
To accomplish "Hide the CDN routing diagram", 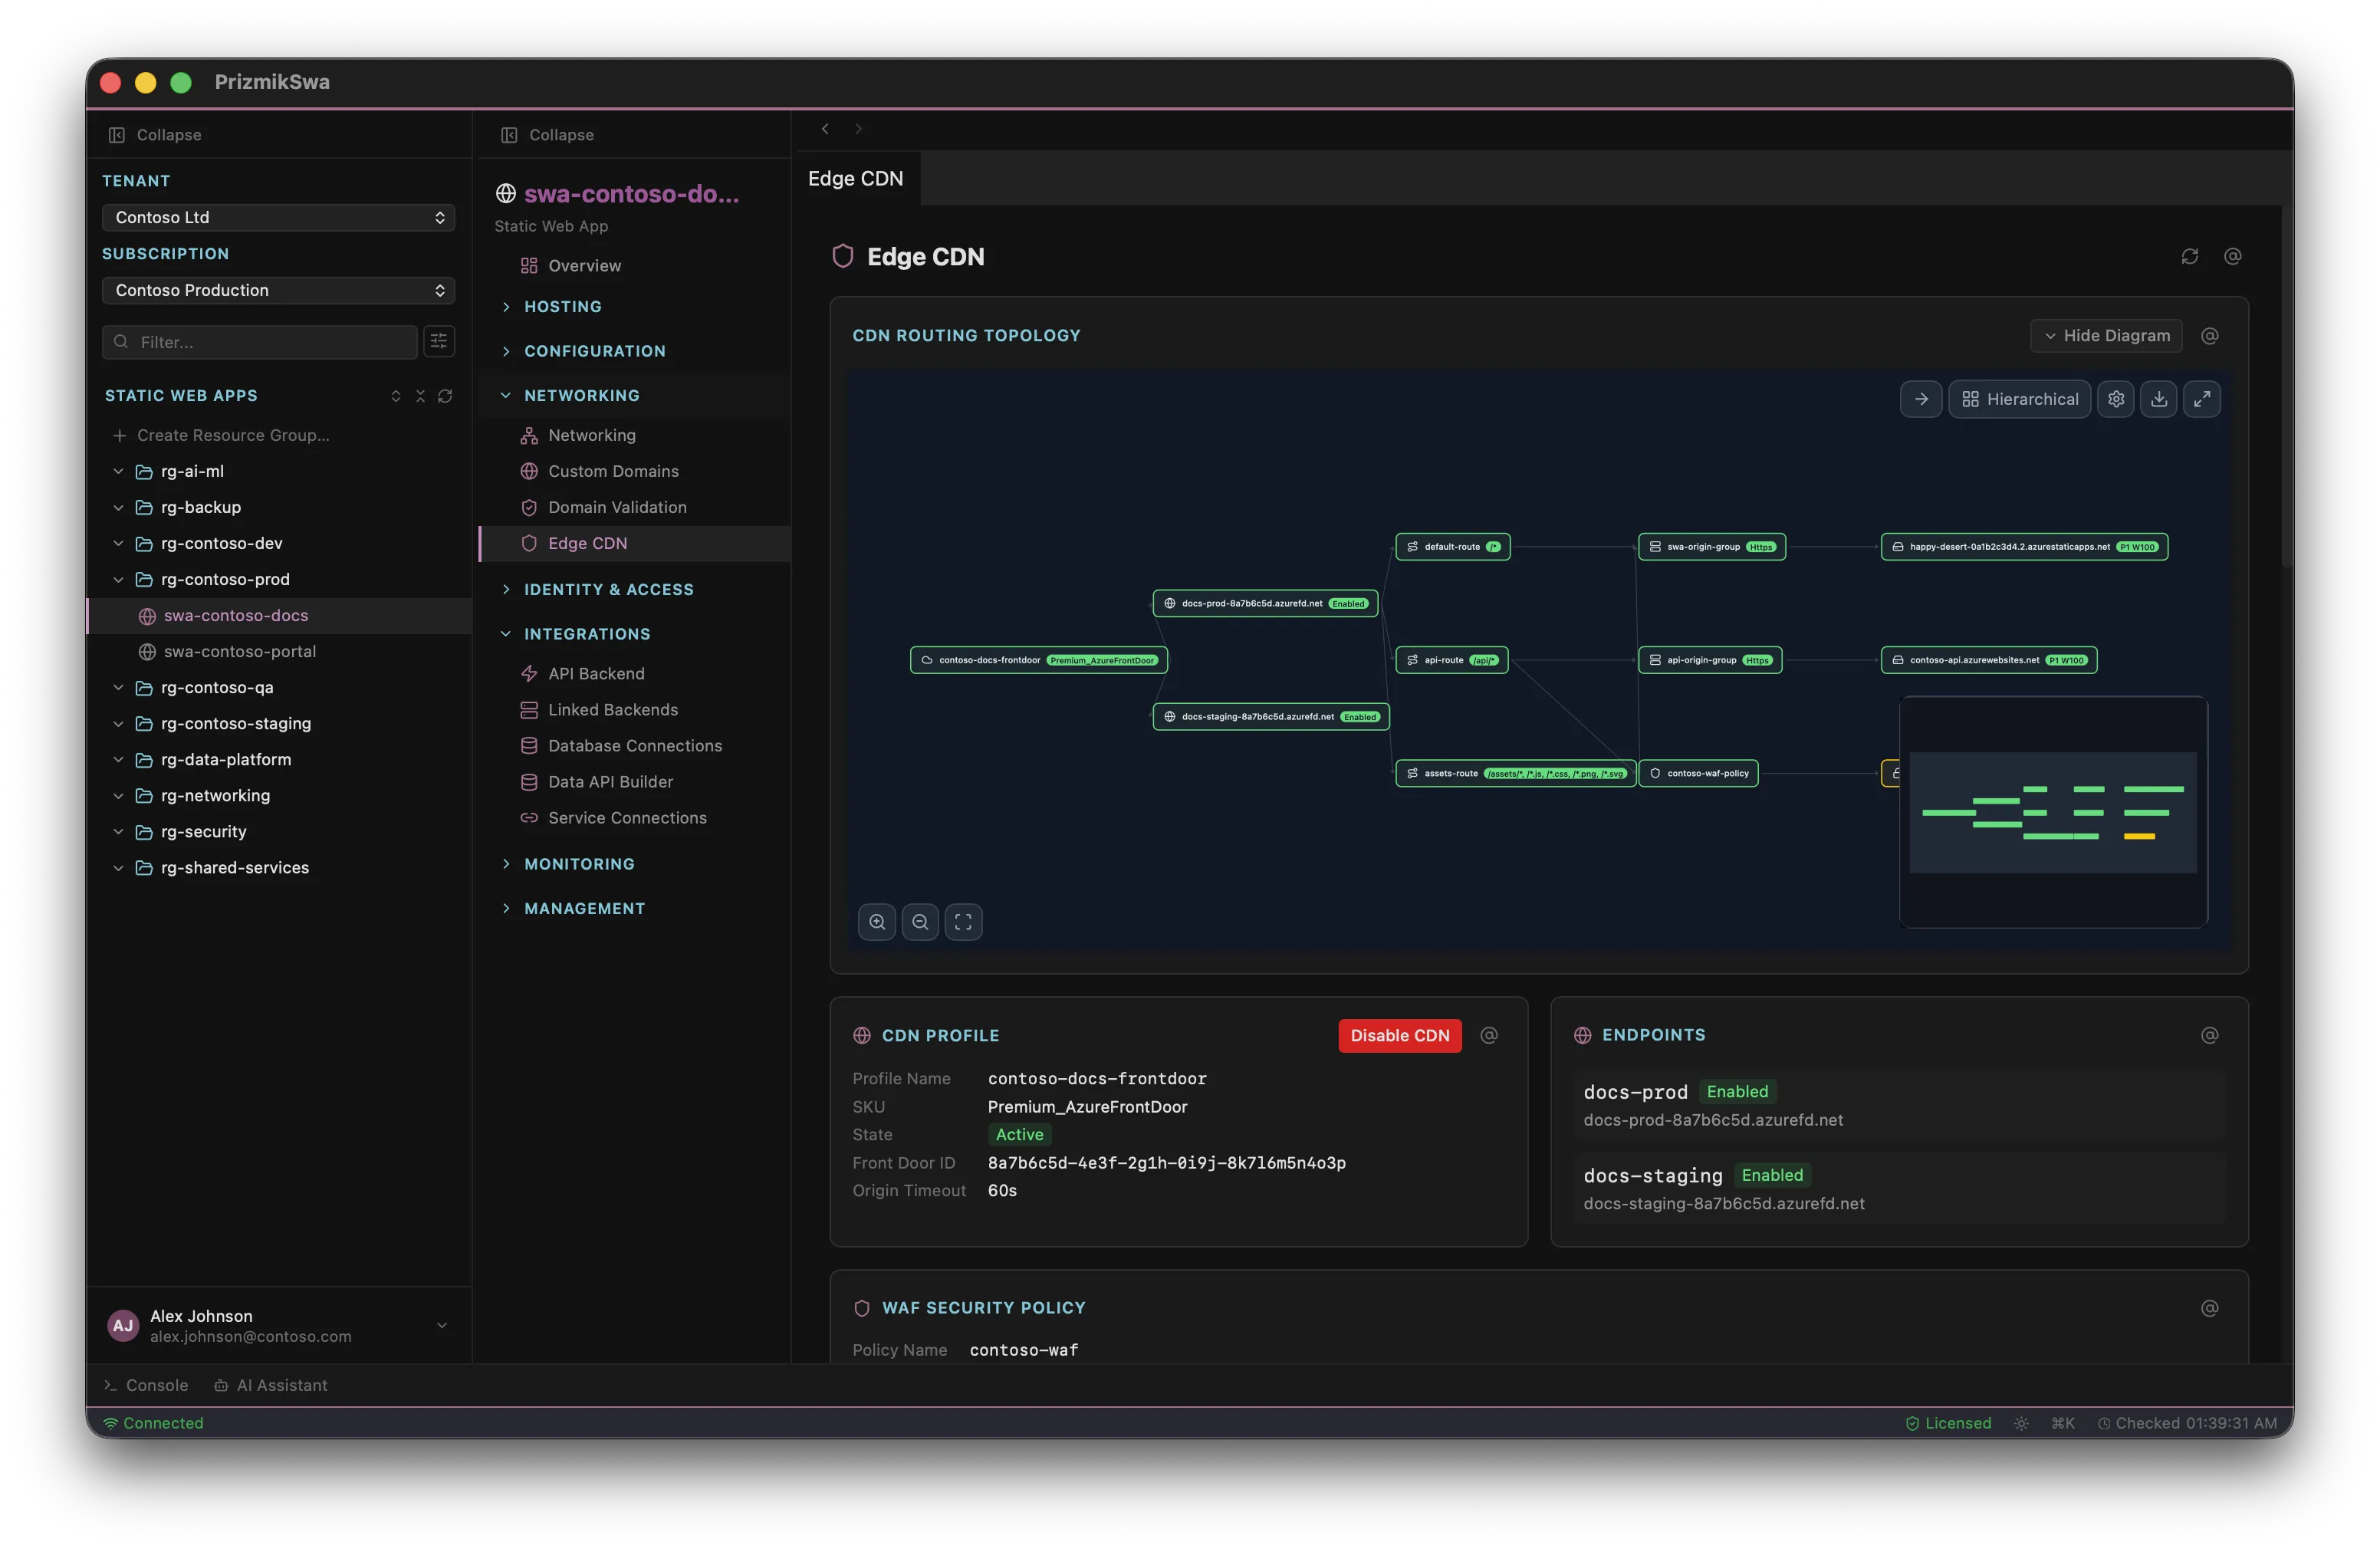I will point(2106,336).
